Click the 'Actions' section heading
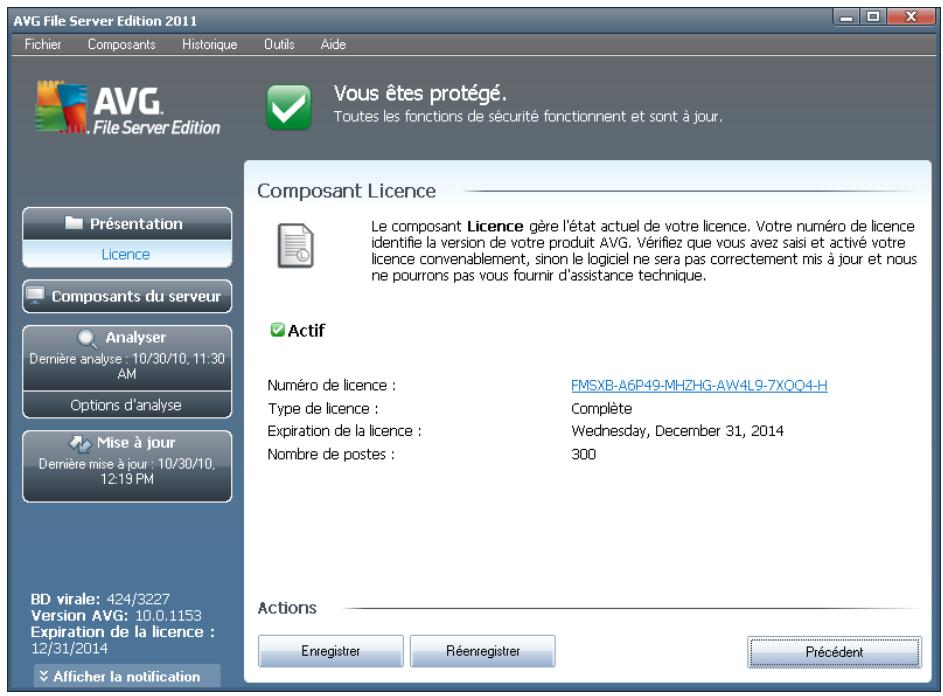Image resolution: width=943 pixels, height=696 pixels. point(287,608)
